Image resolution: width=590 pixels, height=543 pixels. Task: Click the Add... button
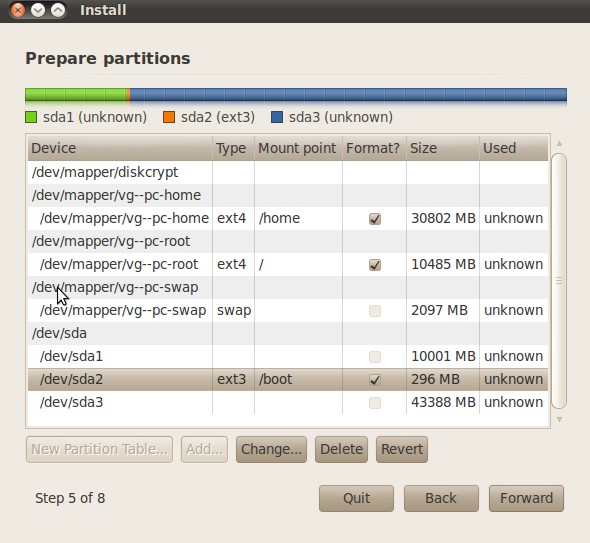click(x=204, y=449)
